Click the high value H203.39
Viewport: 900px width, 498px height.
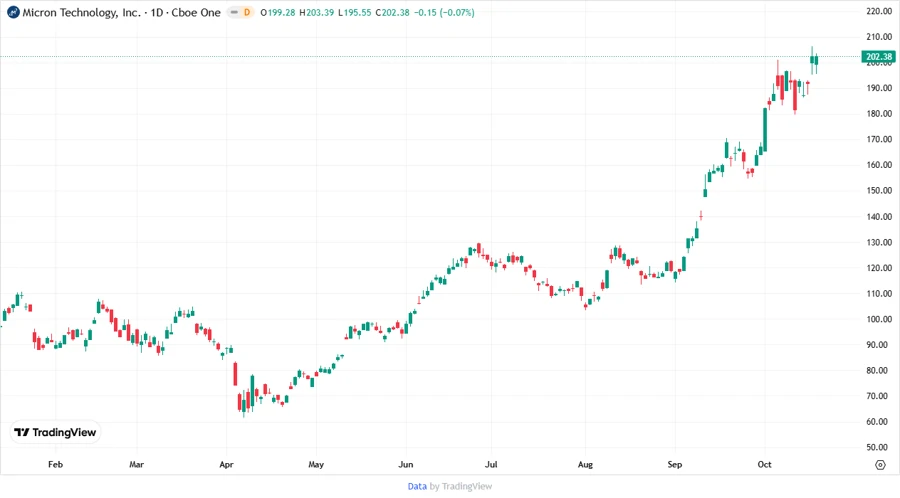pyautogui.click(x=316, y=13)
